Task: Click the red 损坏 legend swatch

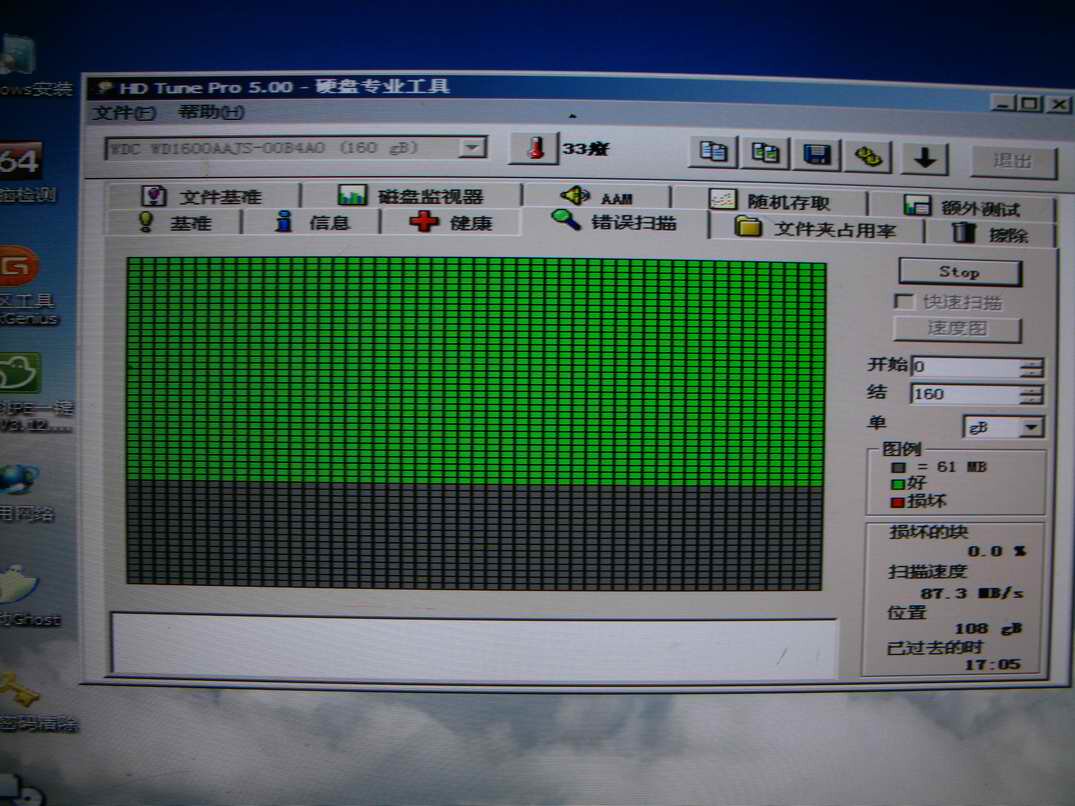Action: pyautogui.click(x=897, y=502)
